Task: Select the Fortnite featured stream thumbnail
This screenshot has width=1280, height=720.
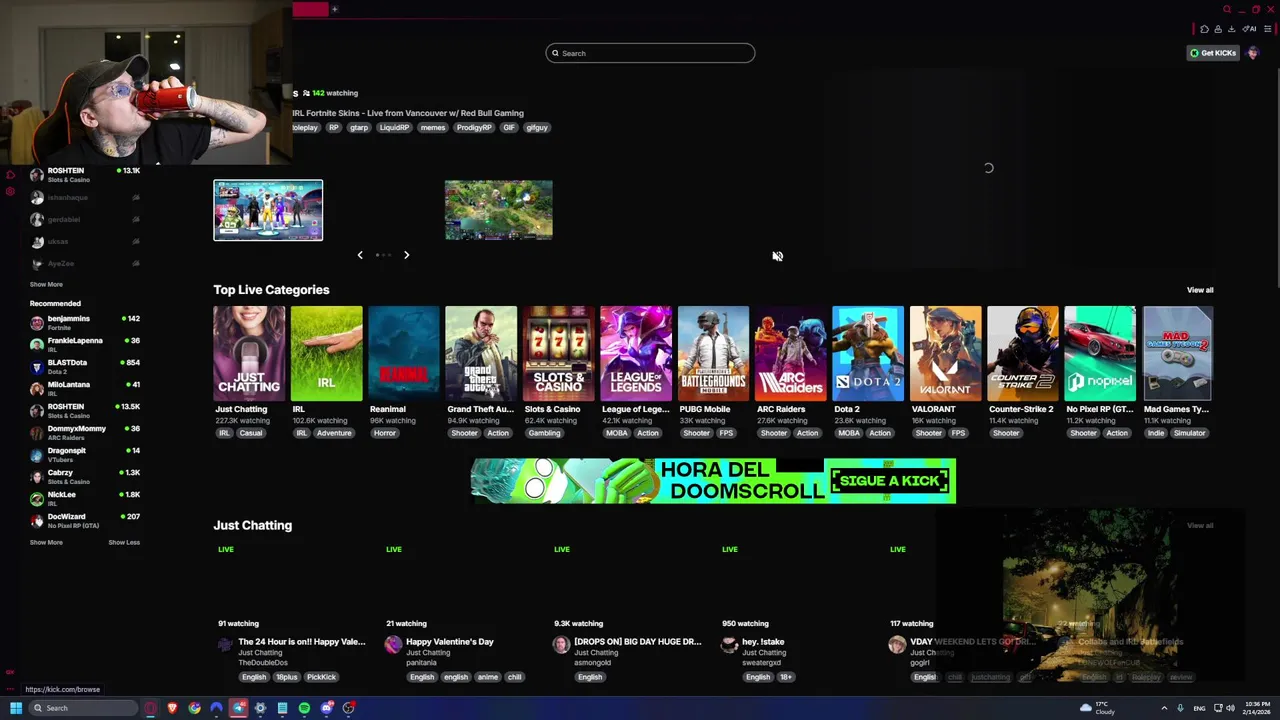Action: [x=268, y=210]
